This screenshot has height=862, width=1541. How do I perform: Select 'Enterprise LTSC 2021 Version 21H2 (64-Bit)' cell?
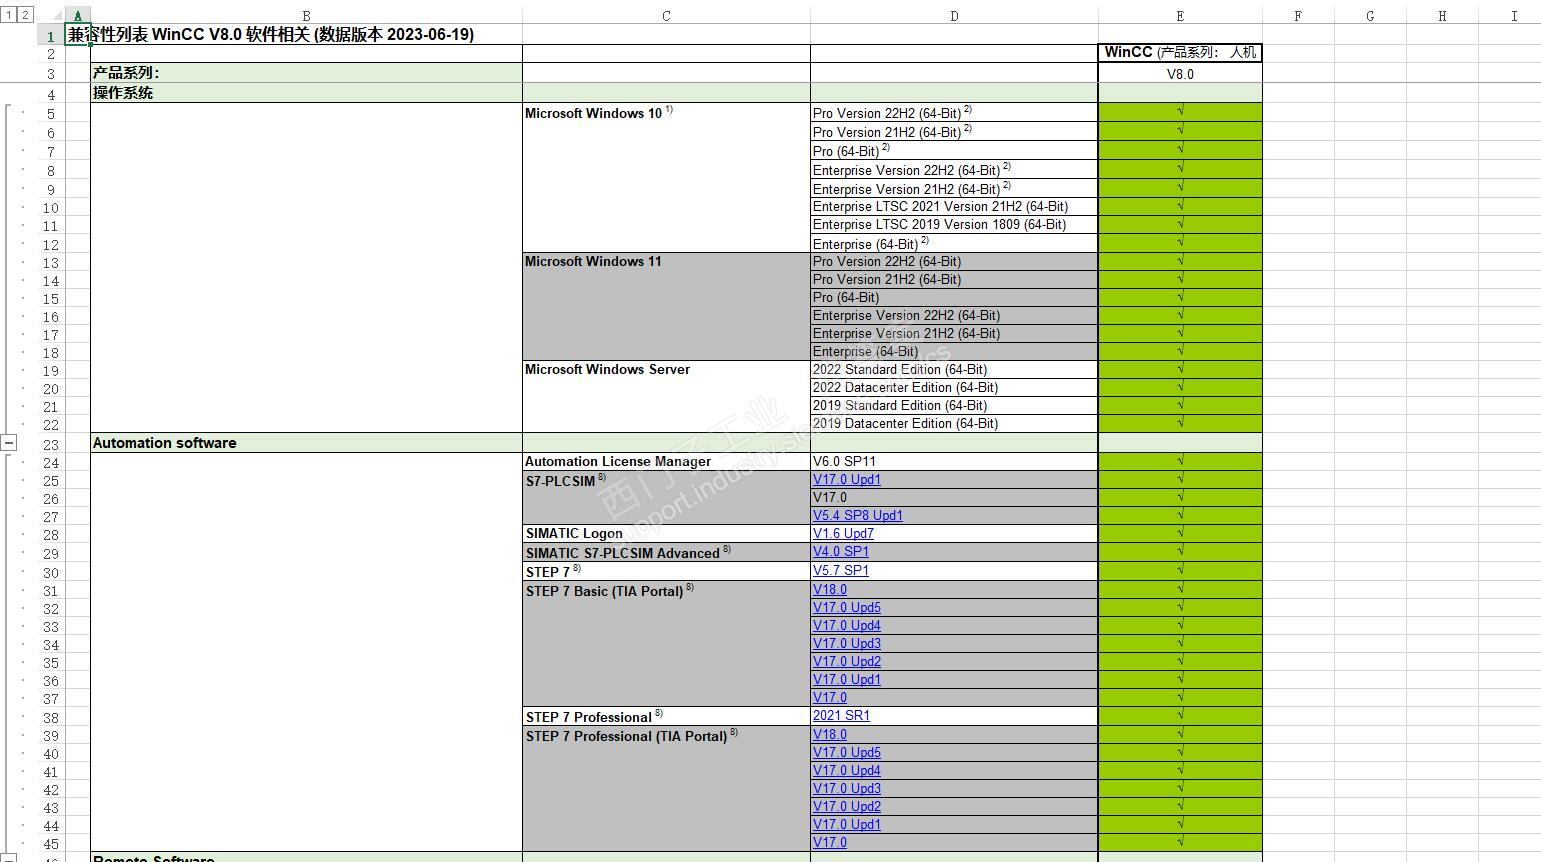coord(954,207)
